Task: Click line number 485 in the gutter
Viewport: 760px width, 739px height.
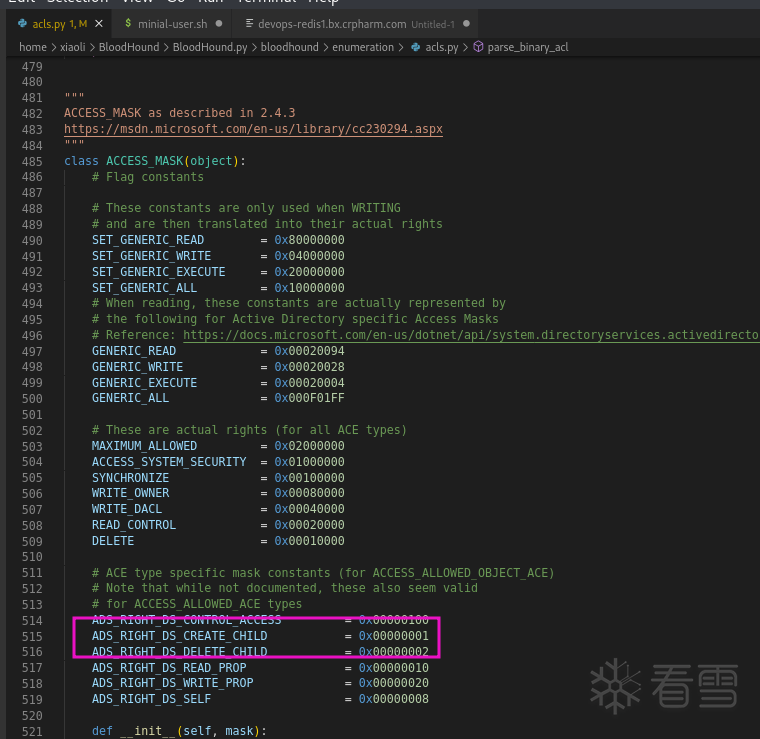Action: click(x=34, y=161)
